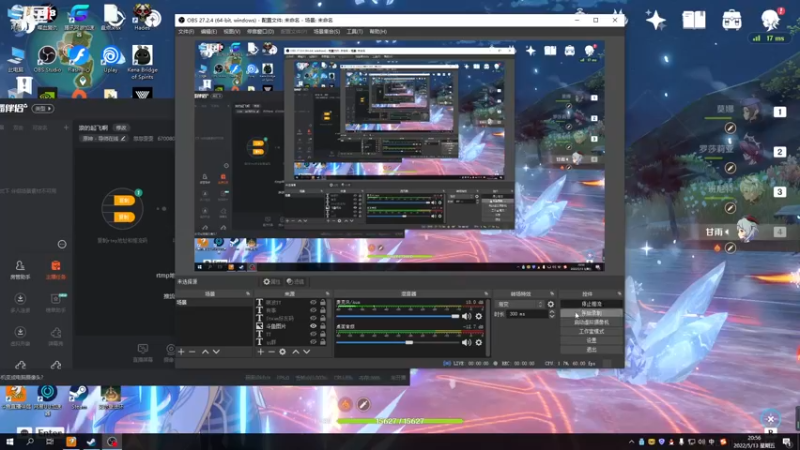The height and width of the screenshot is (450, 800).
Task: Pop out the 场景 scenes dock
Action: (x=248, y=294)
